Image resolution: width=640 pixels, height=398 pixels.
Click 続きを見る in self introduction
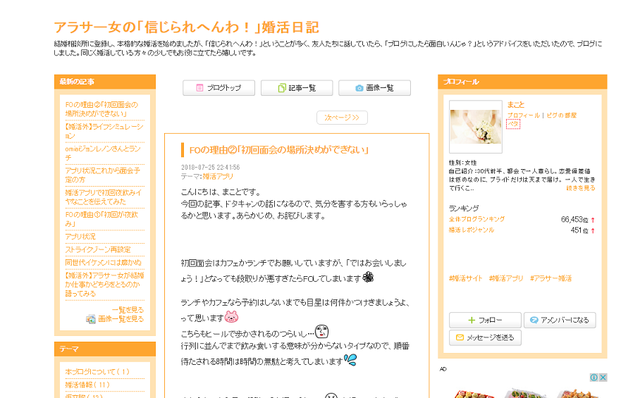[x=580, y=188]
